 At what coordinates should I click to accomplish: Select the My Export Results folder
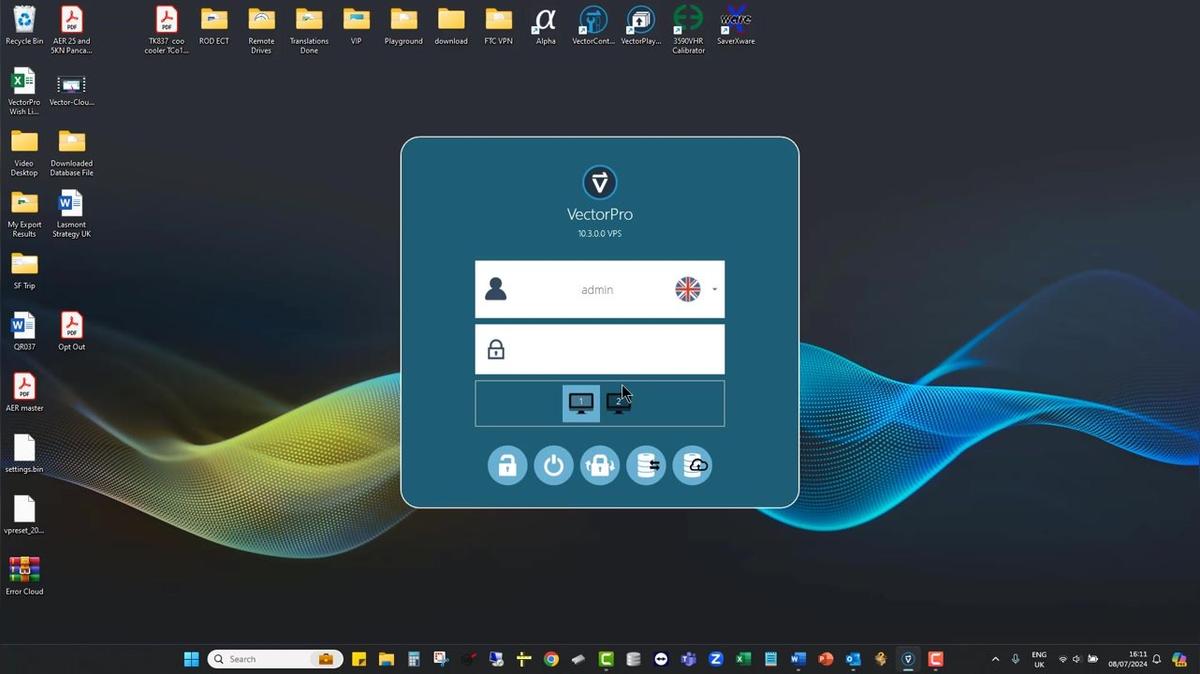(24, 213)
